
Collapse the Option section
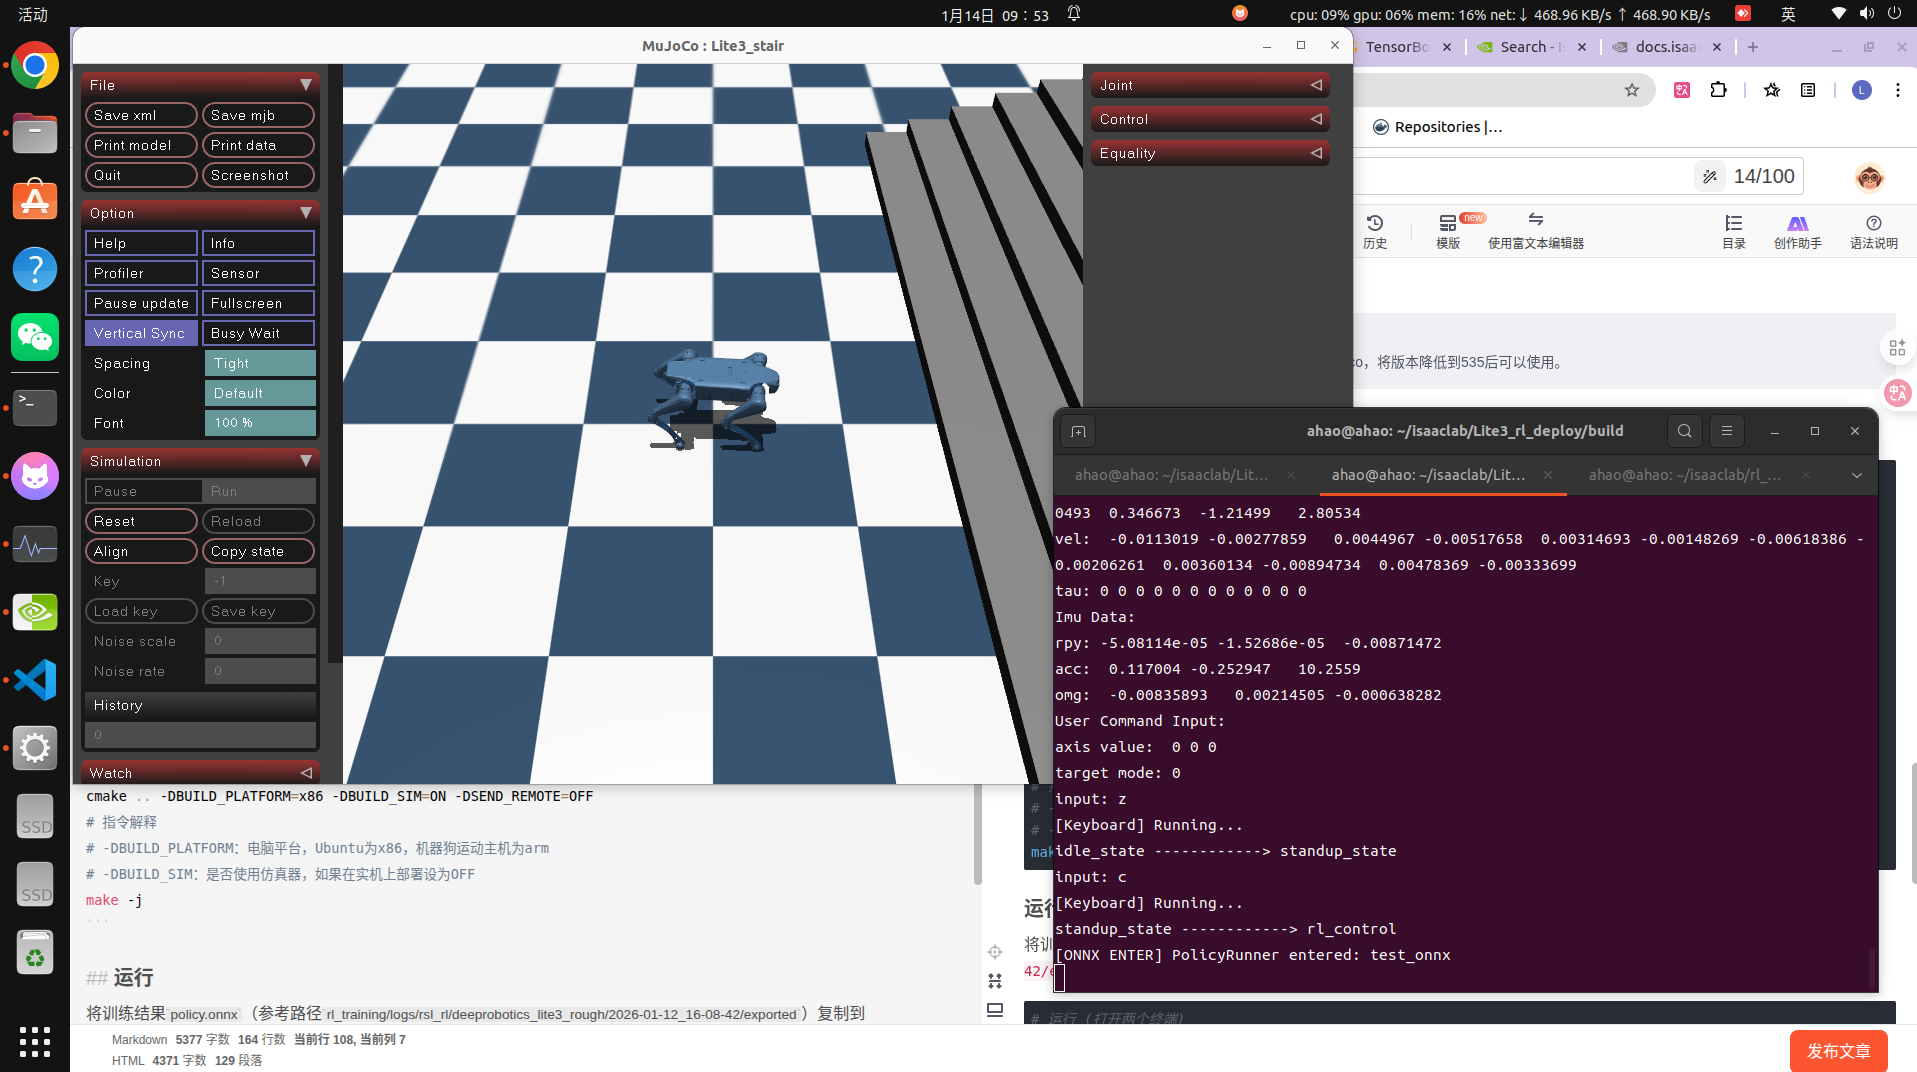(x=200, y=213)
